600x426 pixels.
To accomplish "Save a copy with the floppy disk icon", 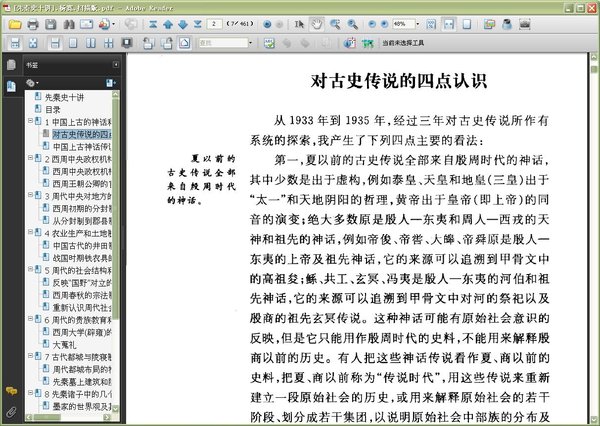I will click(x=51, y=24).
